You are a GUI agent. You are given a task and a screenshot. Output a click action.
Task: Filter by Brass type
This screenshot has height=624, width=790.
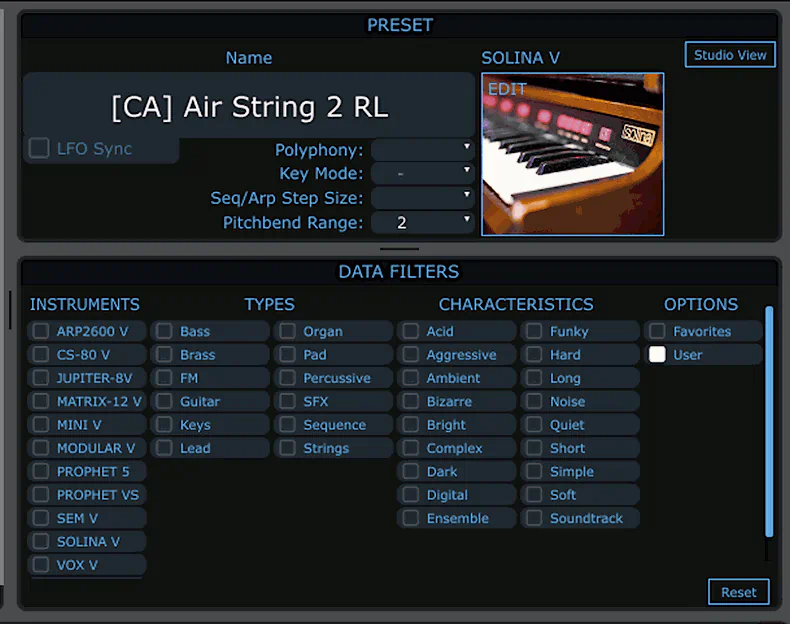[164, 355]
